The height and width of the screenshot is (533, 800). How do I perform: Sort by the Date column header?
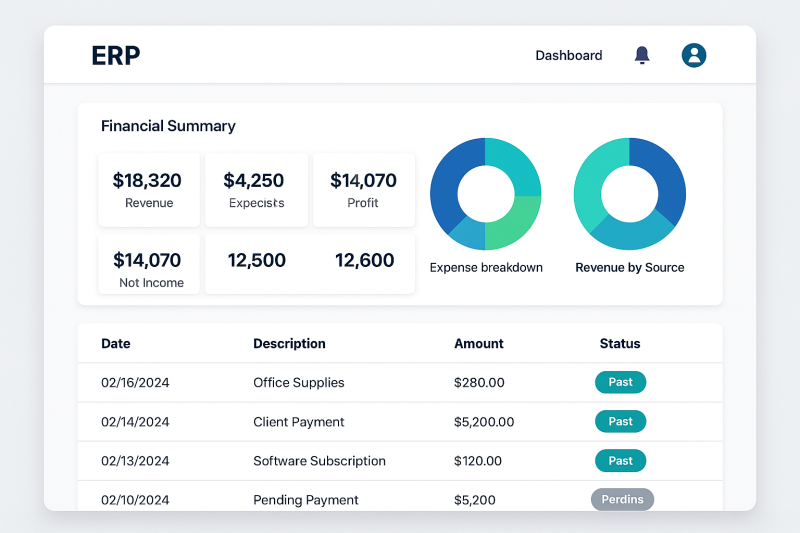(116, 343)
